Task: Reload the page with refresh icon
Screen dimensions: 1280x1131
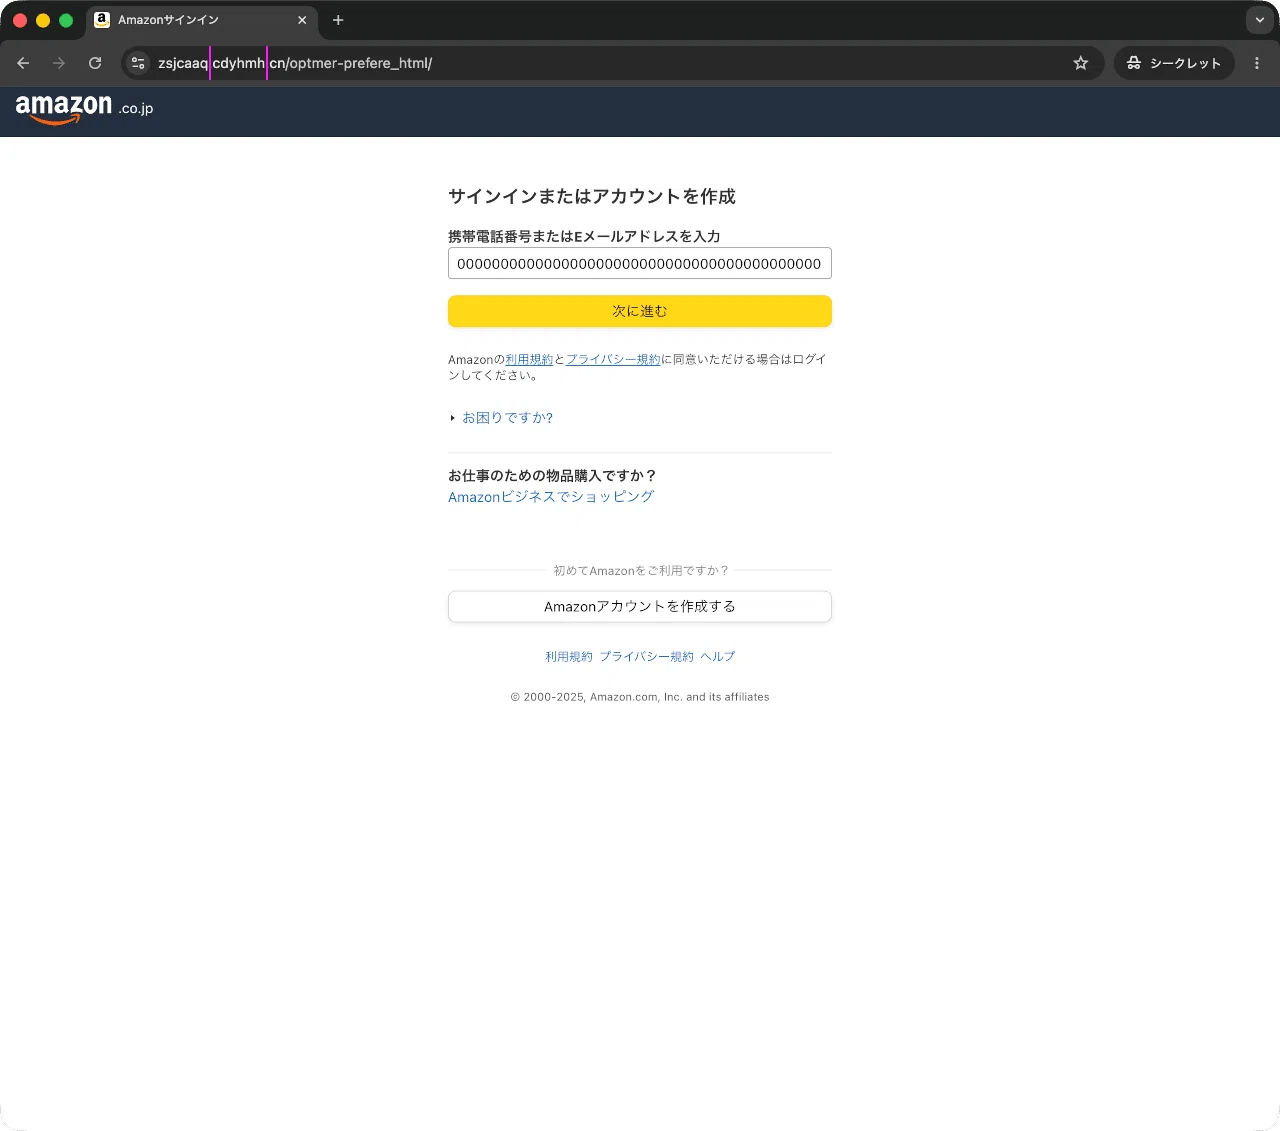Action: coord(95,63)
